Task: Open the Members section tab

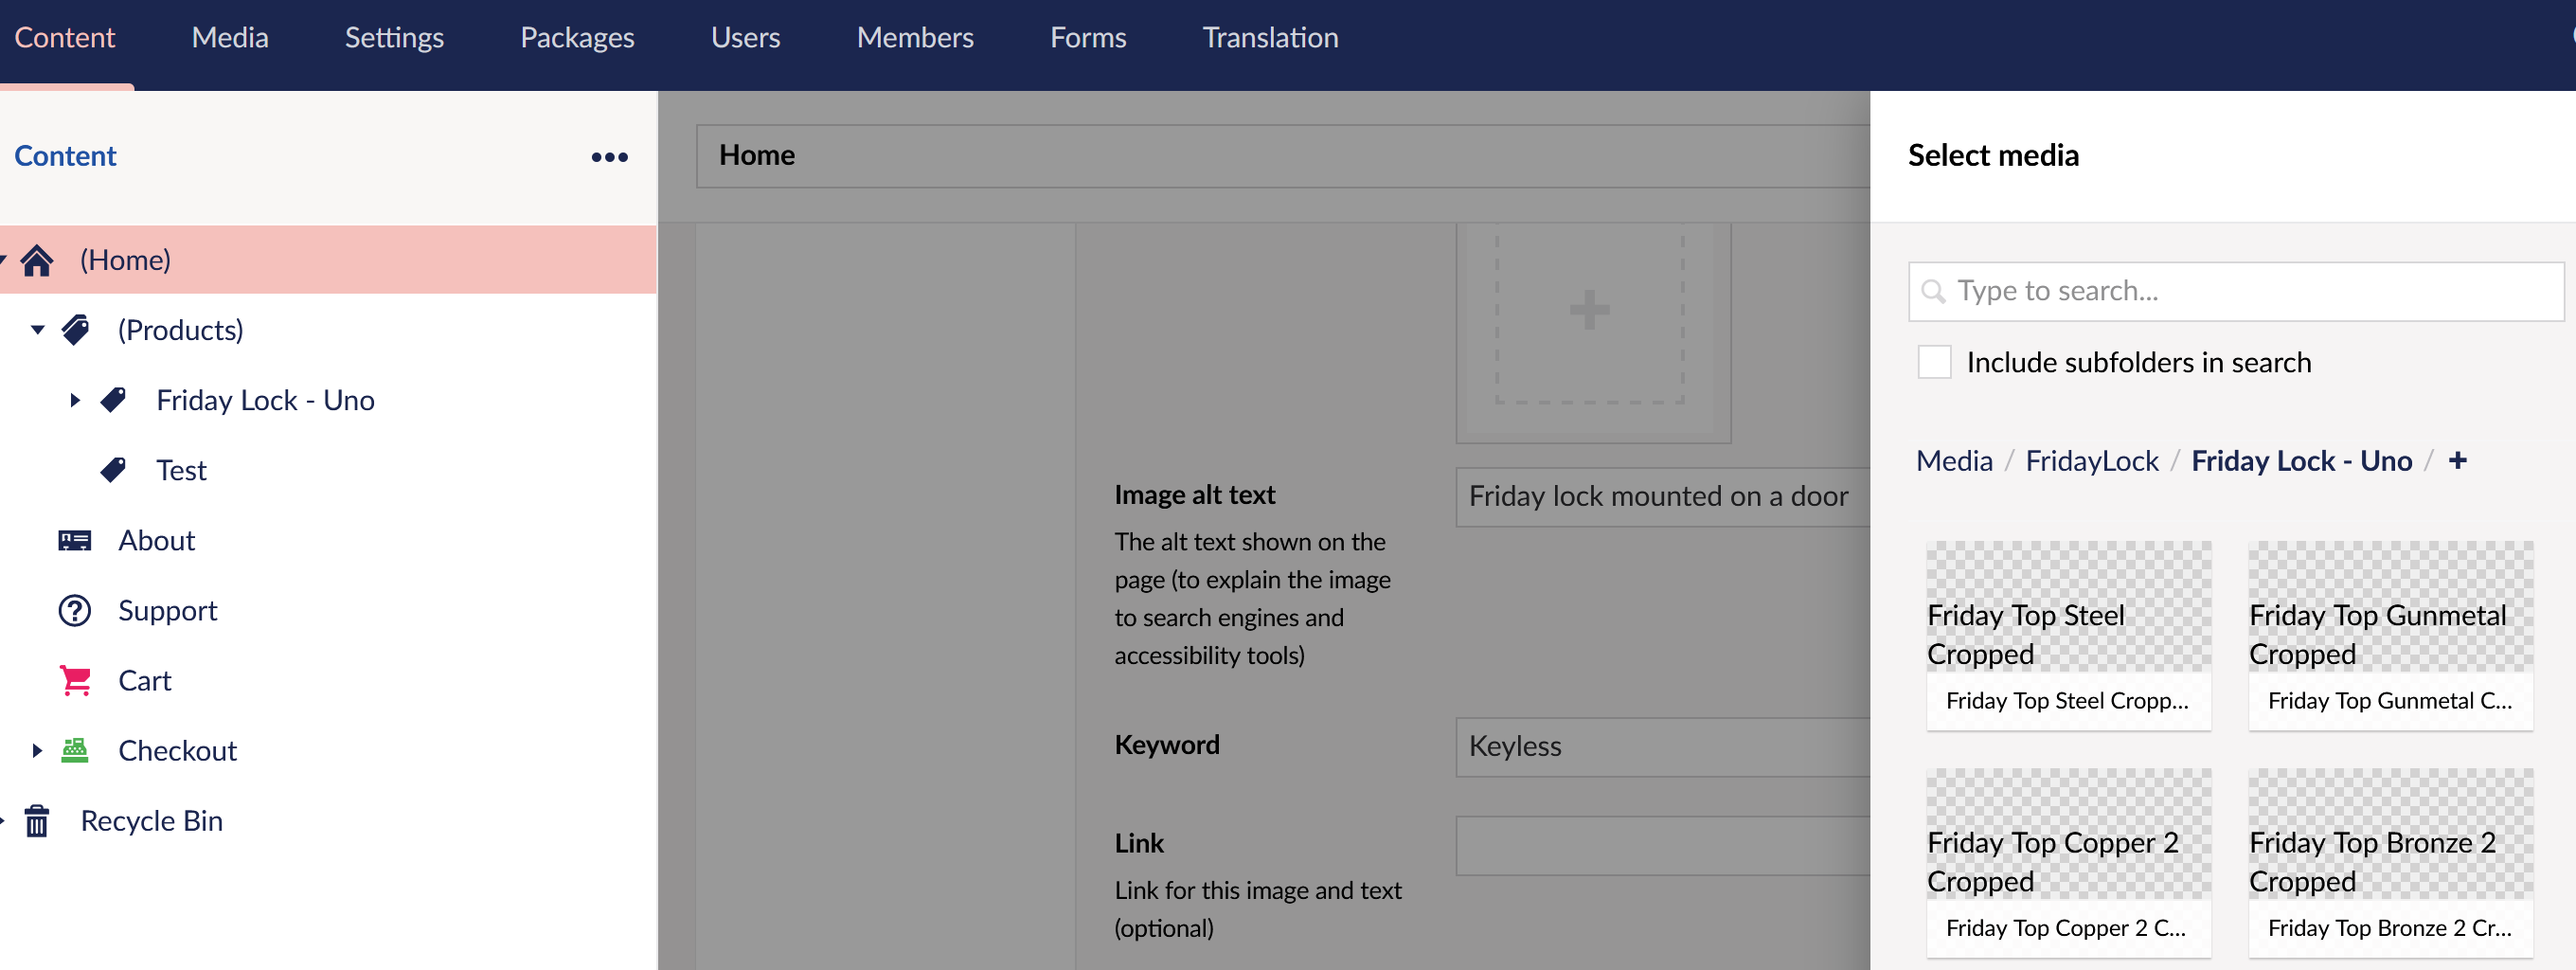Action: [x=915, y=38]
